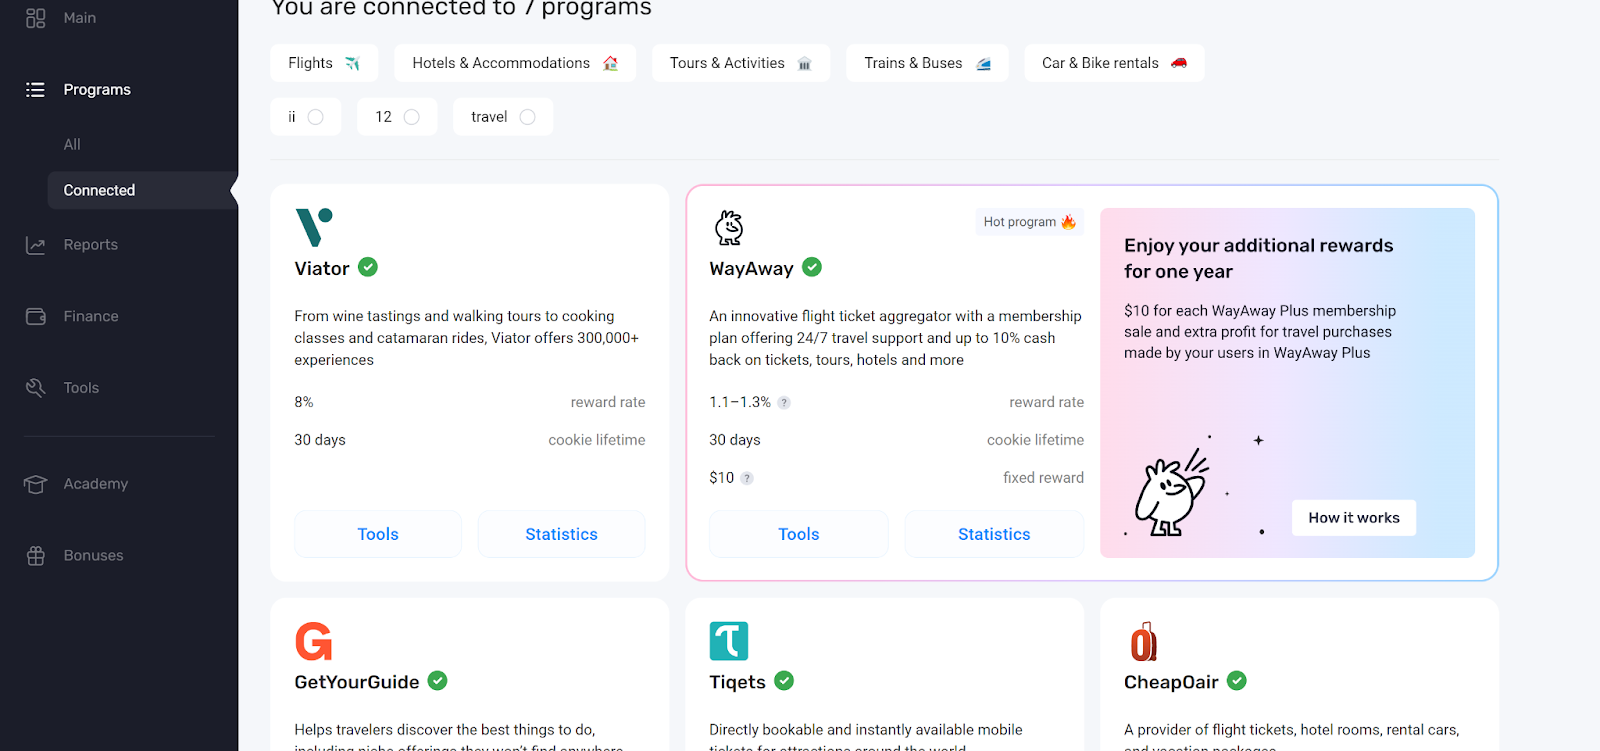Click the green verified checkmark beside Viator
The width and height of the screenshot is (1600, 751).
[x=368, y=267]
